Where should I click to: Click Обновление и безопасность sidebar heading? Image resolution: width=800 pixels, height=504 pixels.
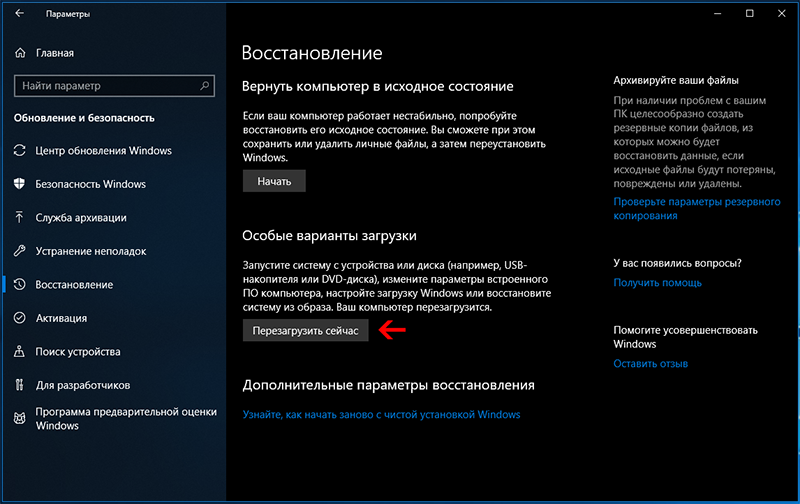pyautogui.click(x=84, y=118)
